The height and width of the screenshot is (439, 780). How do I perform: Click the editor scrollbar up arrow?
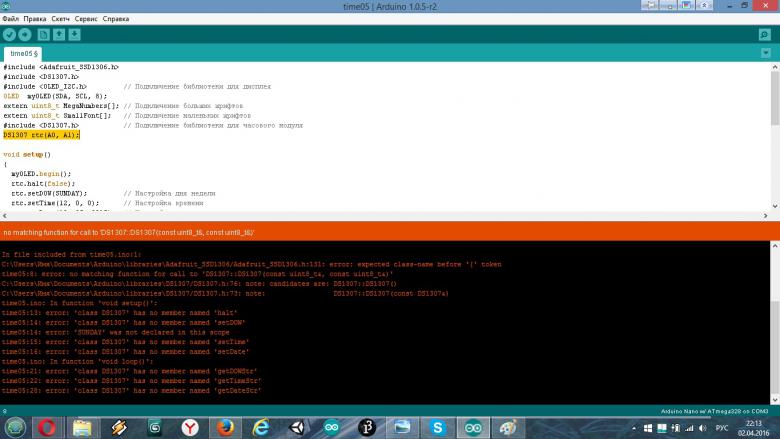pyautogui.click(x=775, y=67)
